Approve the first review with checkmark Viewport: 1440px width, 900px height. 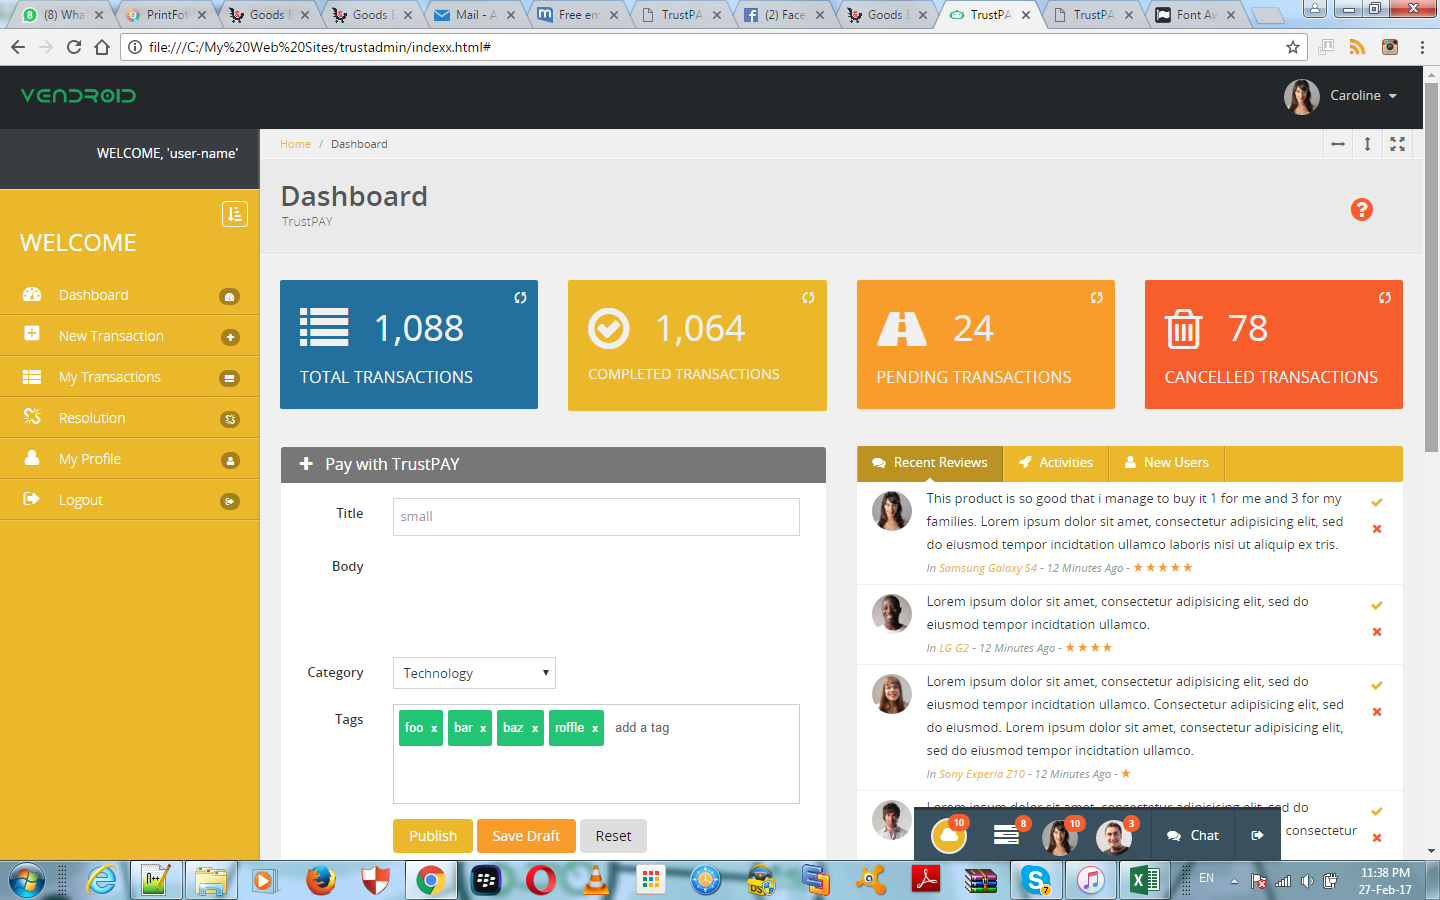[1377, 502]
